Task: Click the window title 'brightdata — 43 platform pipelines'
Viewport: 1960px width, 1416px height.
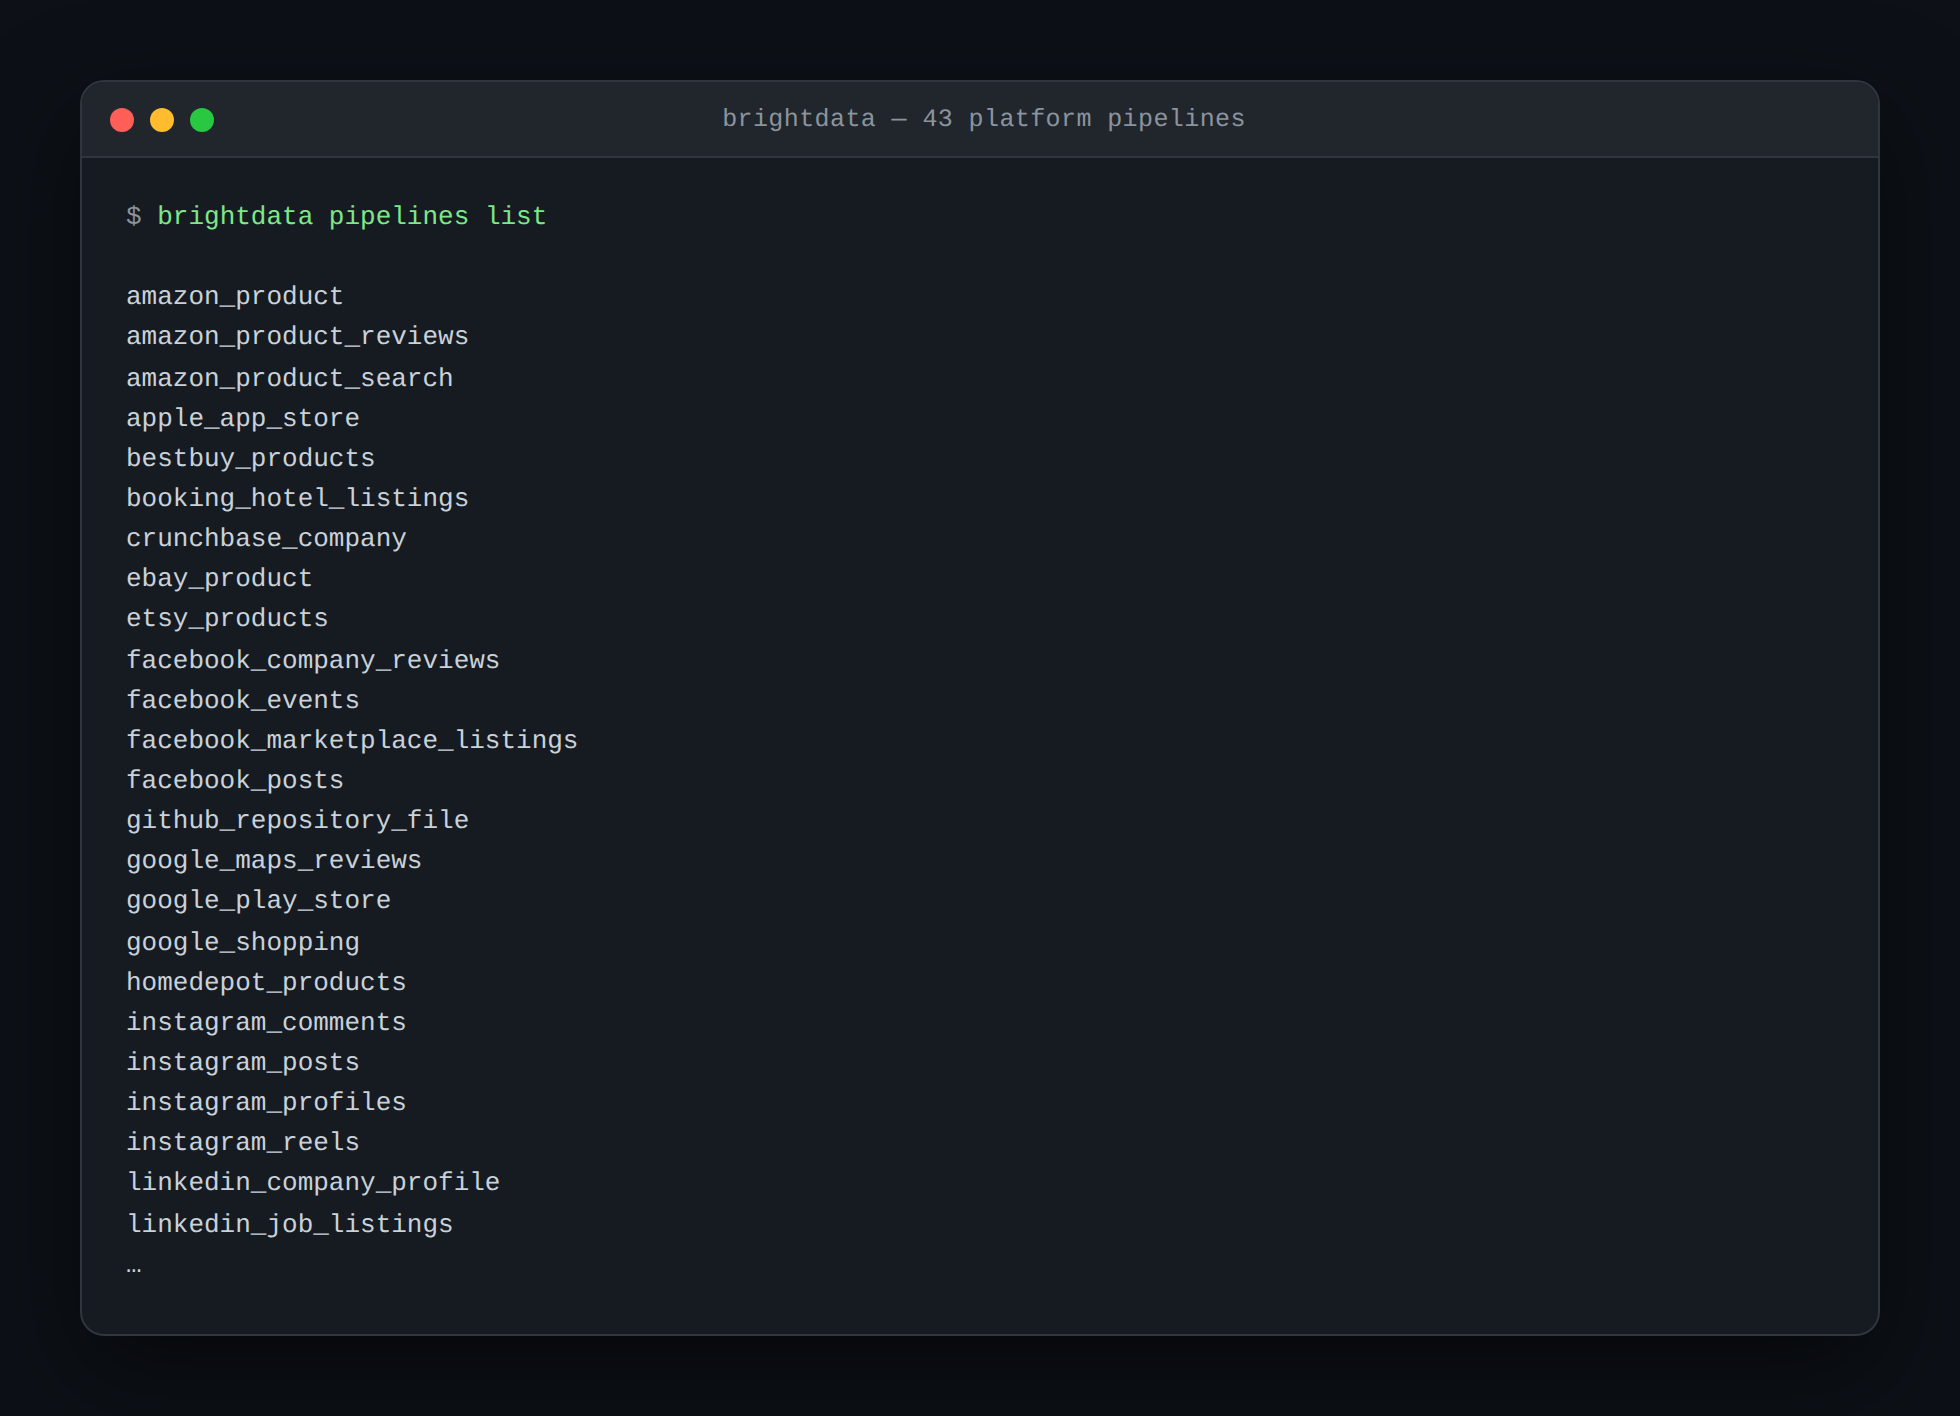Action: [x=983, y=119]
